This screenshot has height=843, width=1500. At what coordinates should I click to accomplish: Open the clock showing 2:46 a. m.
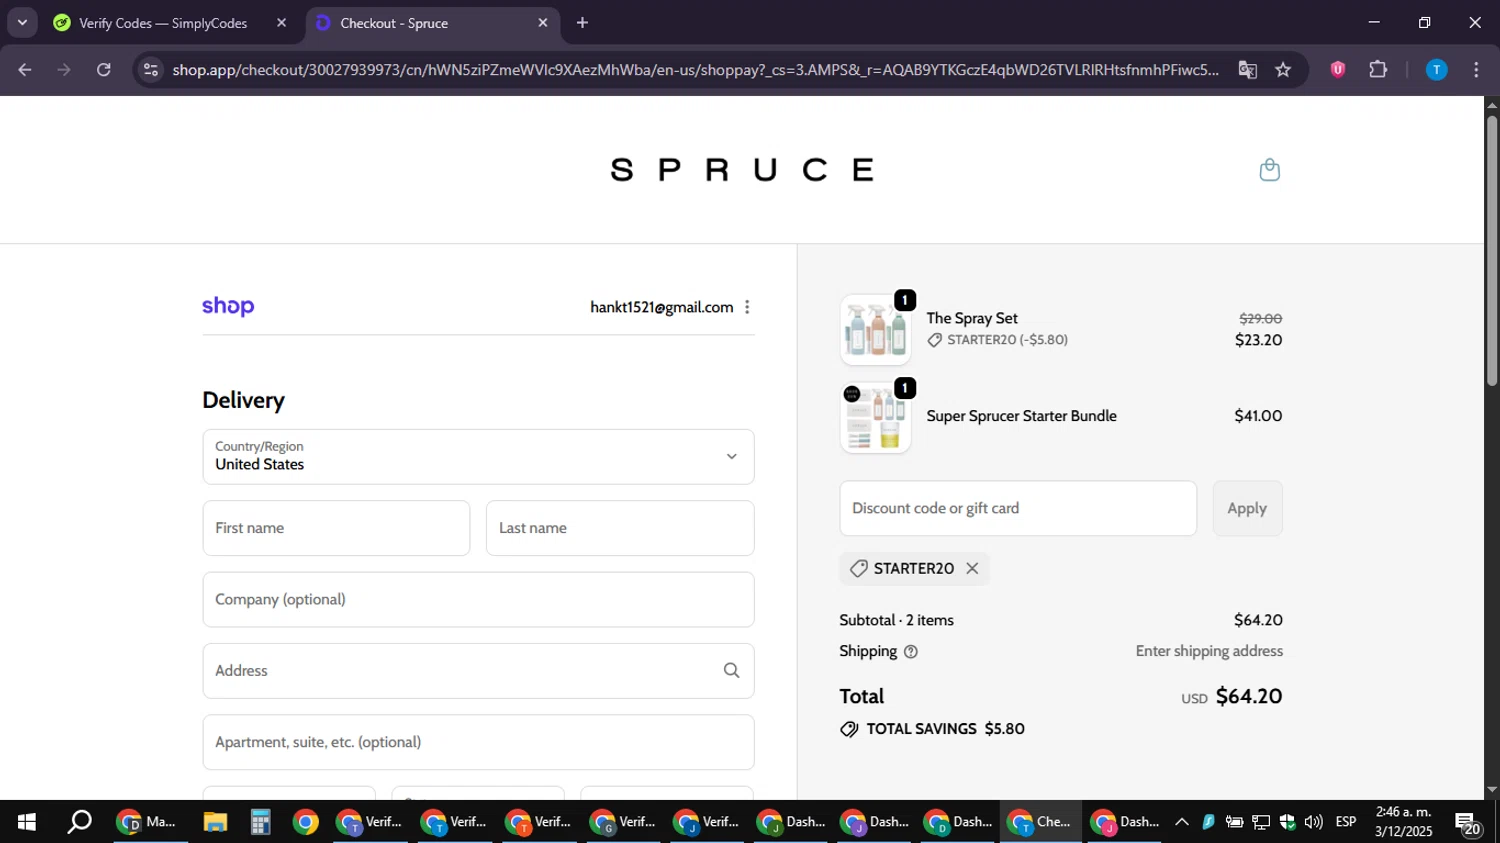[x=1403, y=822]
